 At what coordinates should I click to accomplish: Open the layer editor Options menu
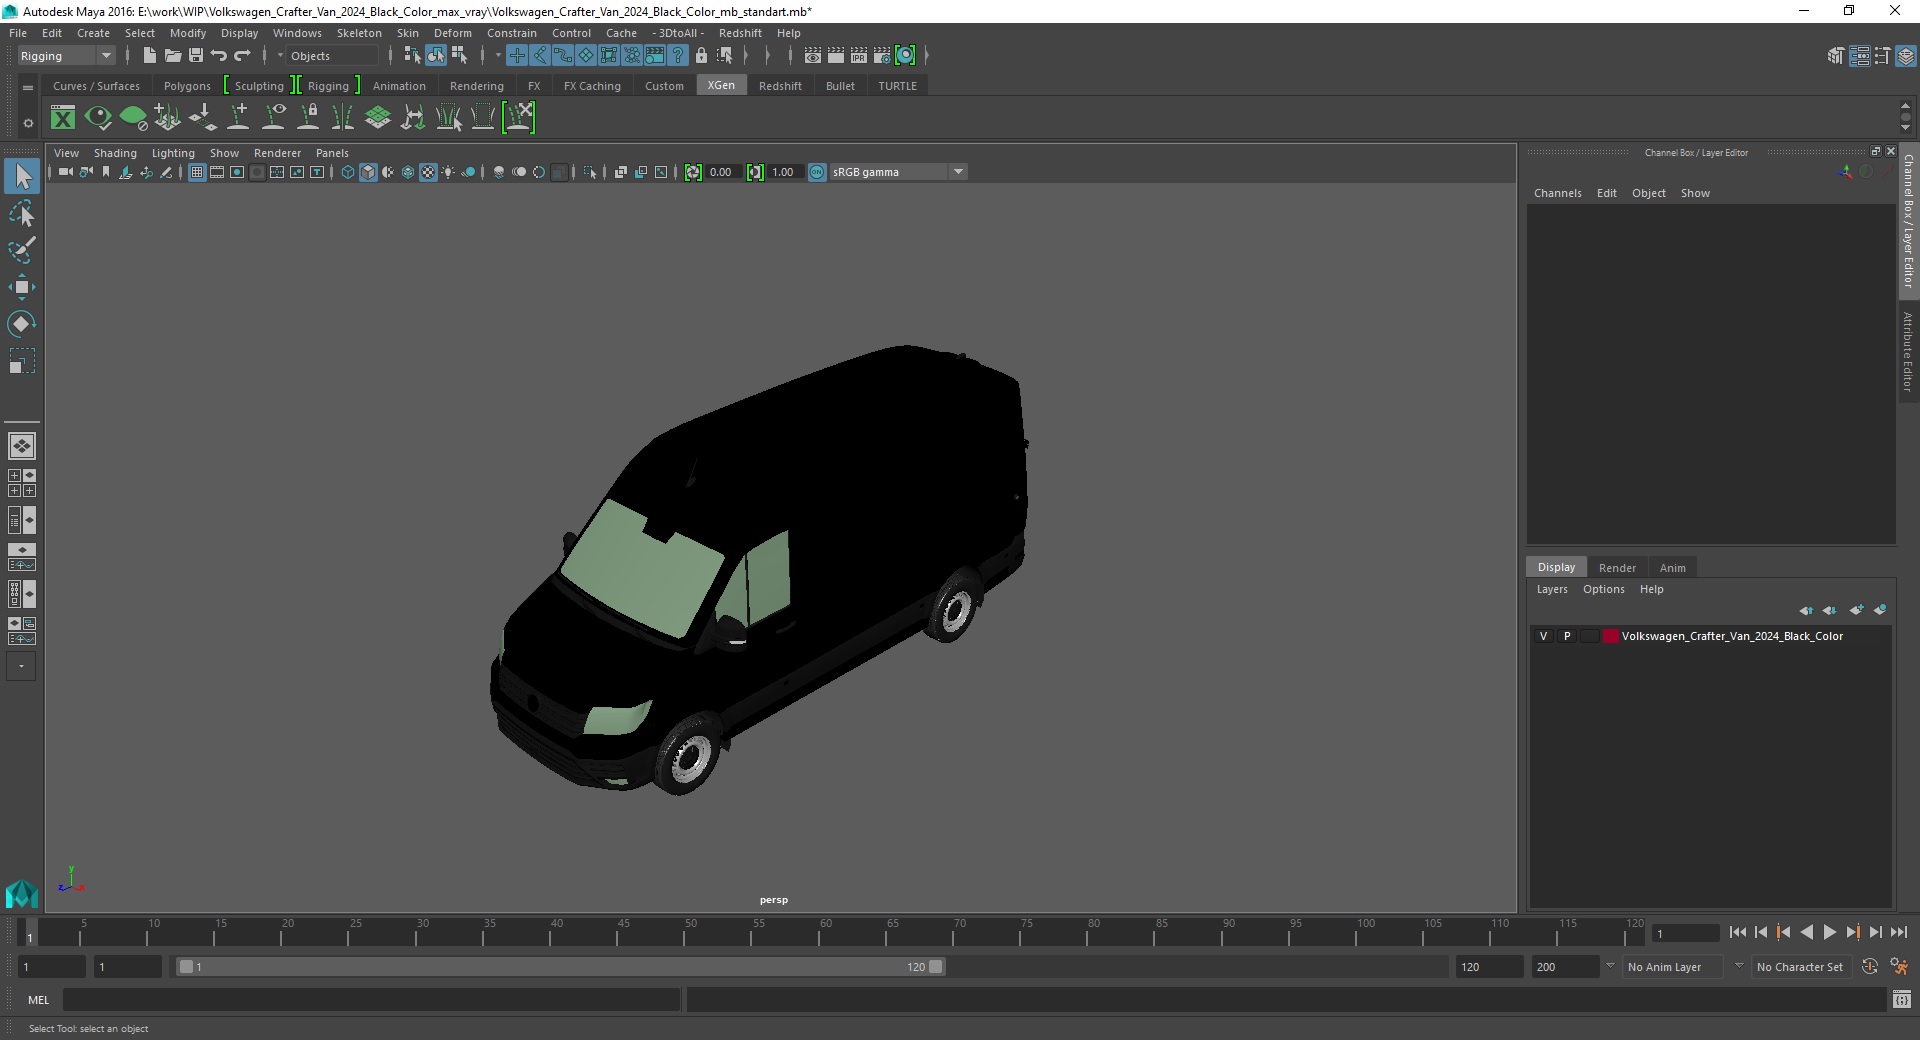tap(1603, 589)
